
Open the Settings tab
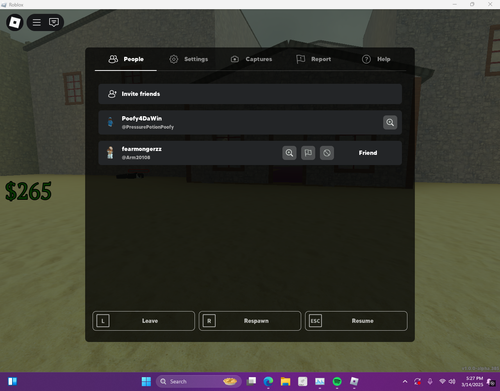189,59
